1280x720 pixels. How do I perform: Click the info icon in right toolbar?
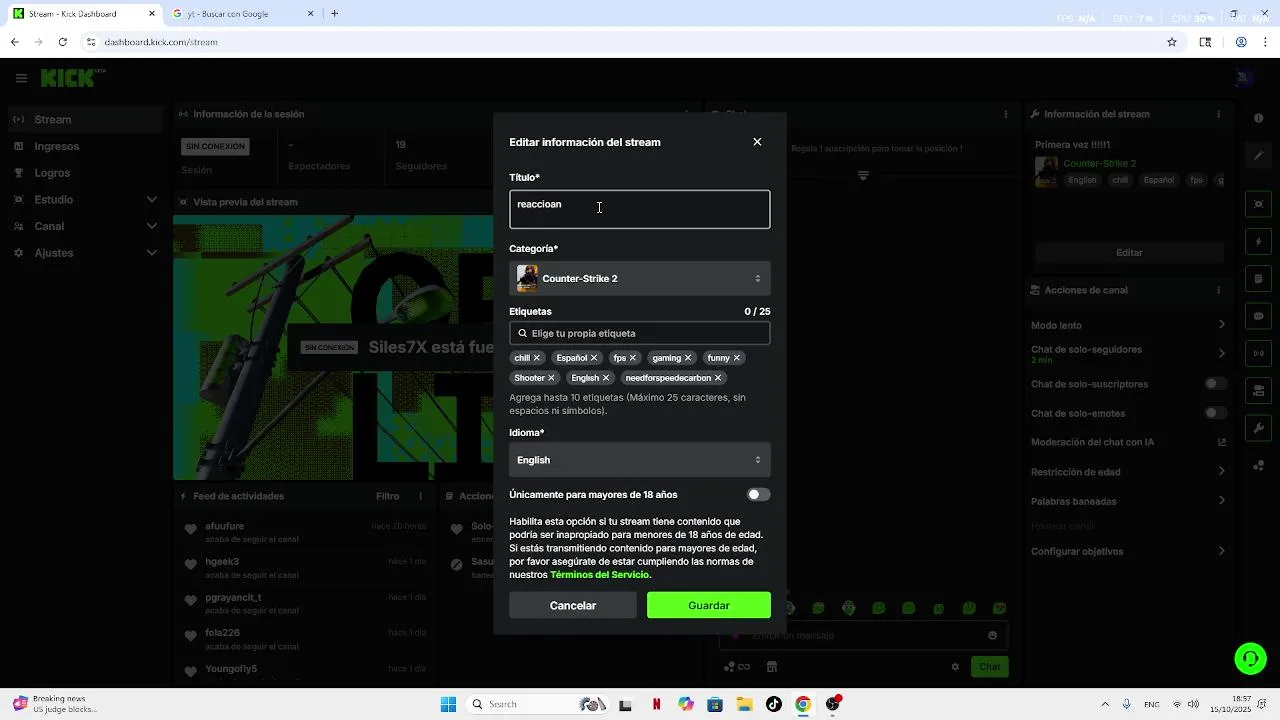pyautogui.click(x=1259, y=119)
